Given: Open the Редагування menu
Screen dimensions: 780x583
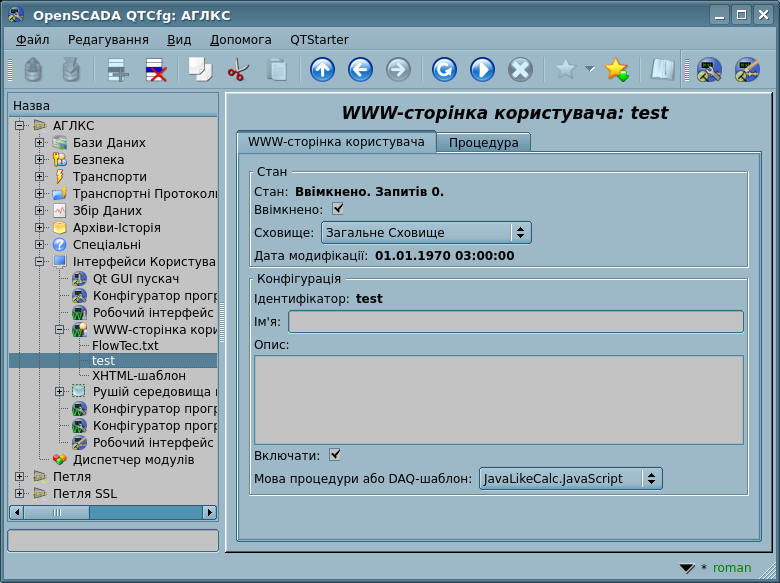Looking at the screenshot, I should [x=108, y=39].
